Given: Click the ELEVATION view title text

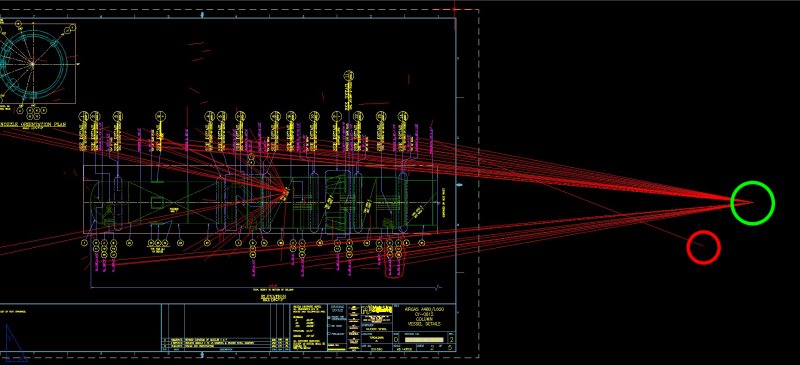Looking at the screenshot, I should tap(273, 297).
